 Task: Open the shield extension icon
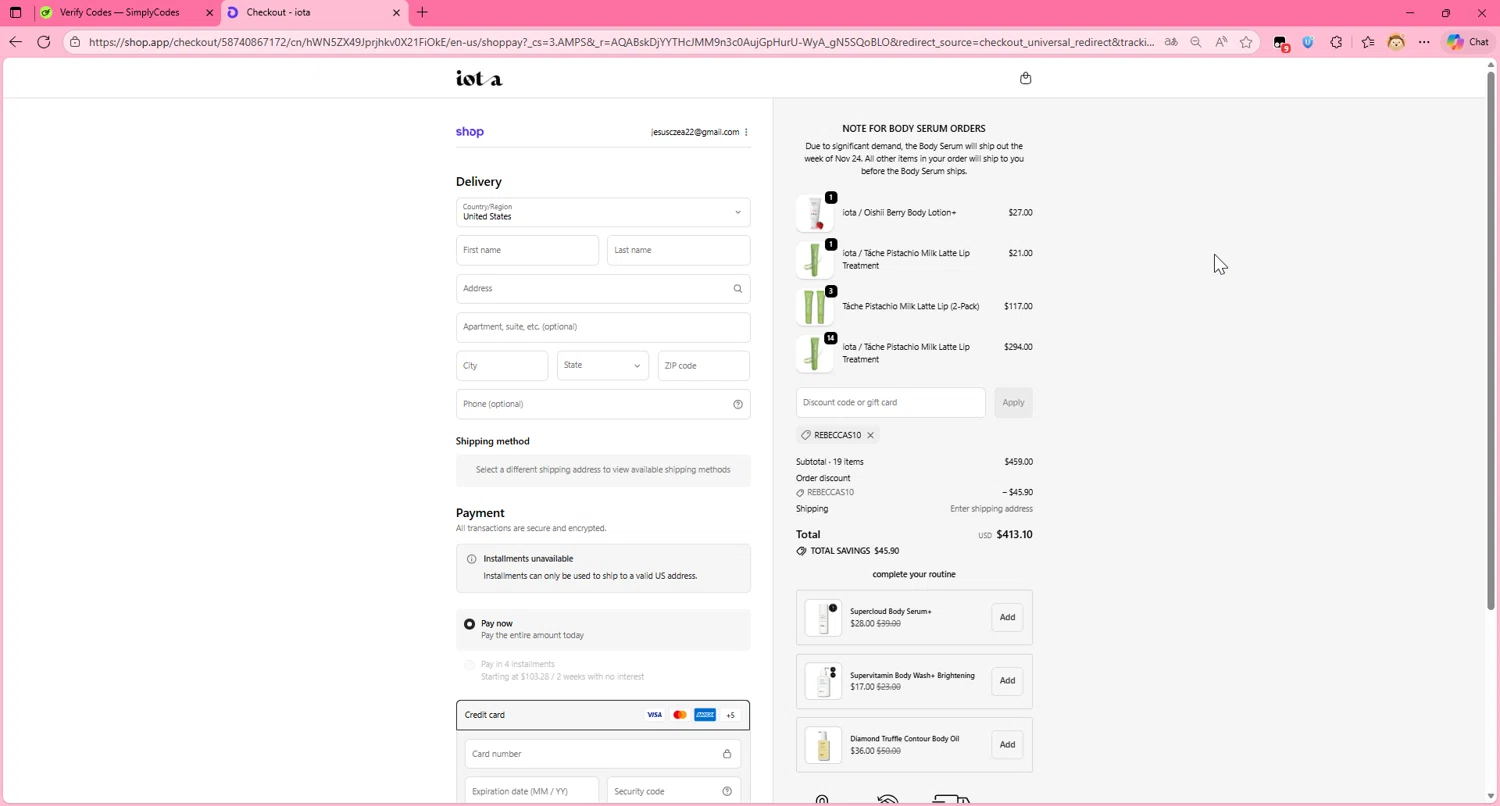pyautogui.click(x=1308, y=42)
